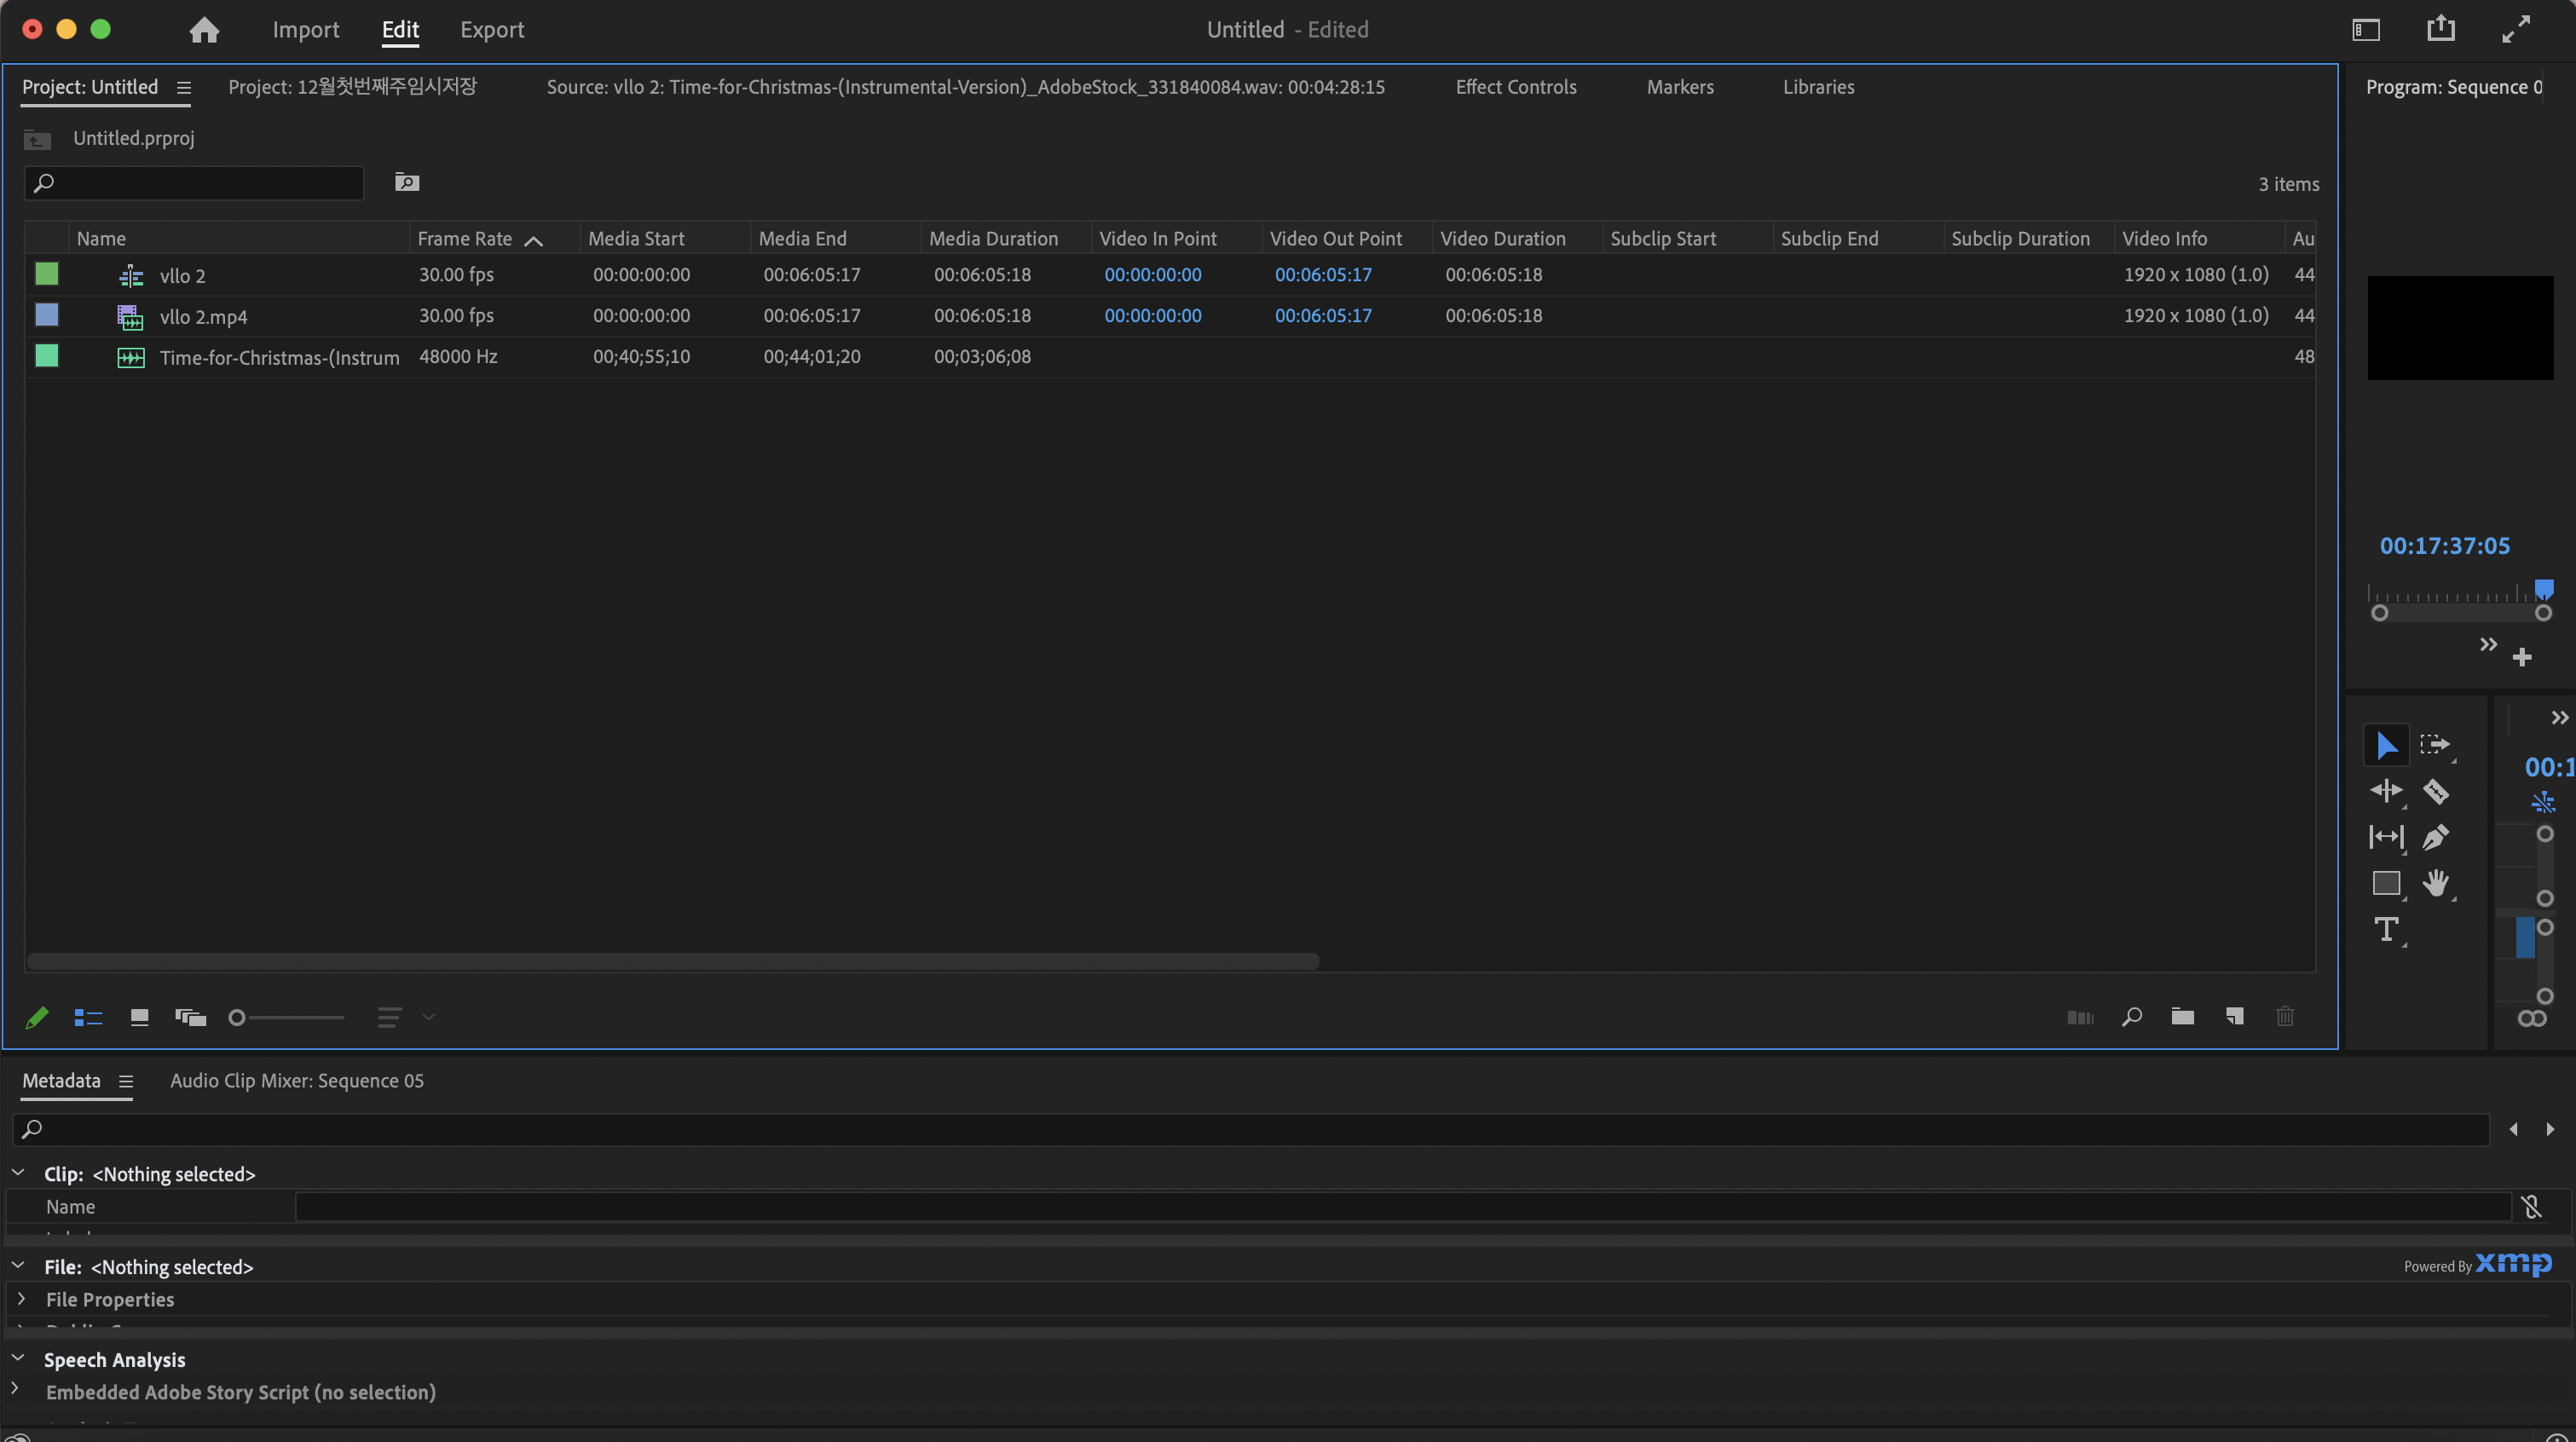Screen dimensions: 2576x1442
Task: Select the Pen tool
Action: point(2435,837)
